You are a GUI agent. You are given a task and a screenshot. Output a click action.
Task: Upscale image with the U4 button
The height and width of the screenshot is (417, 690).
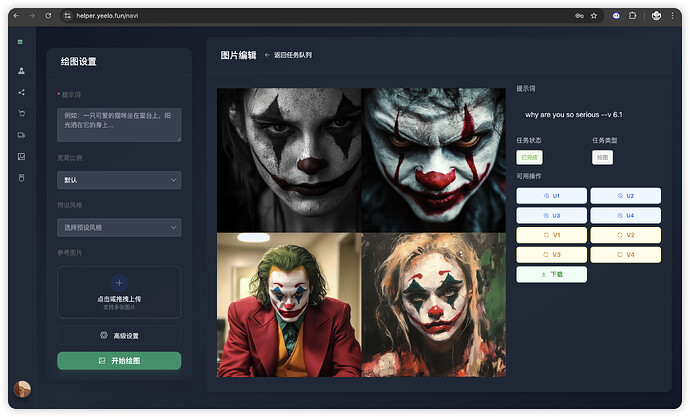click(625, 216)
